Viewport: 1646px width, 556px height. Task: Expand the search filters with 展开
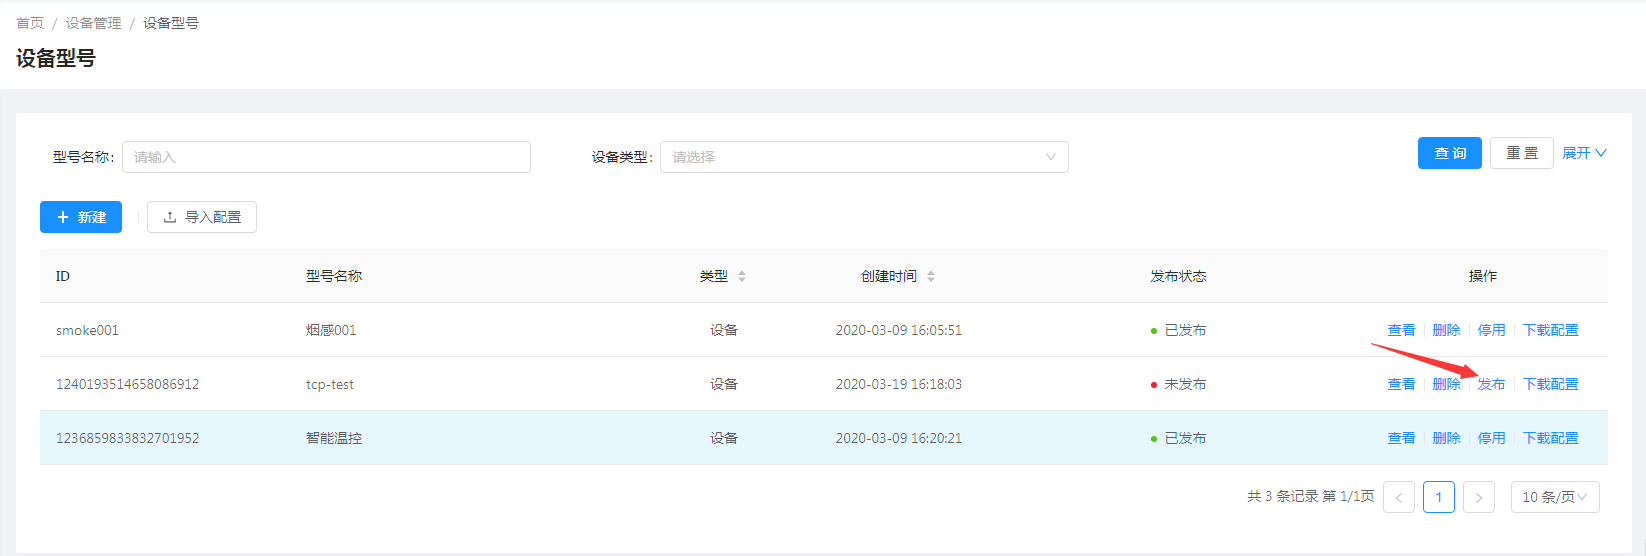(1584, 153)
